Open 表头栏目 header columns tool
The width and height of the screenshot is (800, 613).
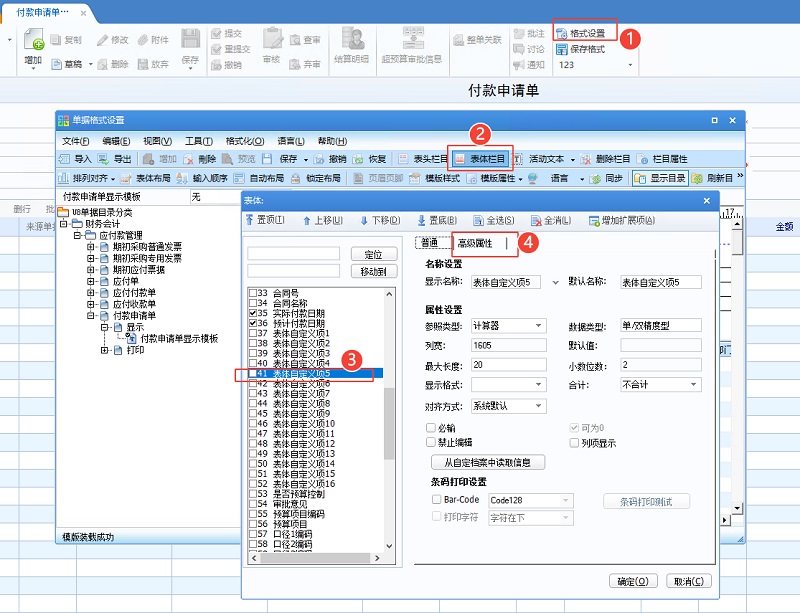pos(423,159)
